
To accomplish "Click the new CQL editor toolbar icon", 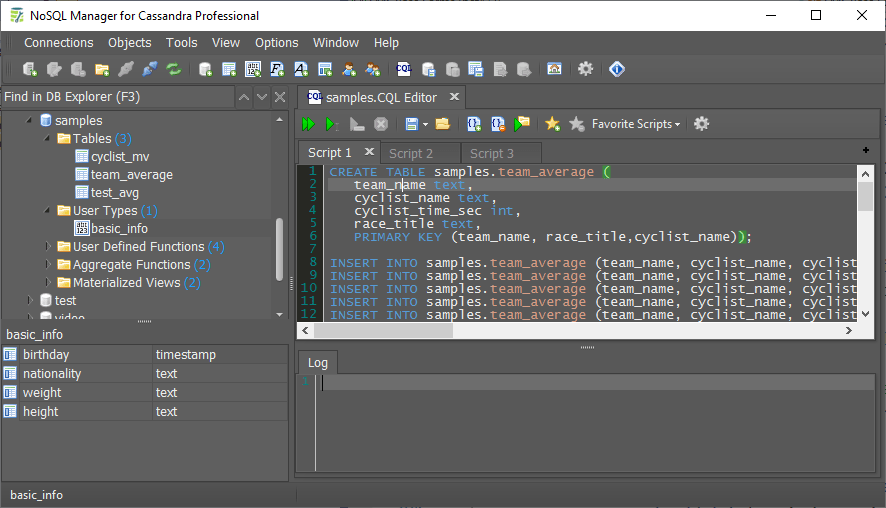I will 403,69.
